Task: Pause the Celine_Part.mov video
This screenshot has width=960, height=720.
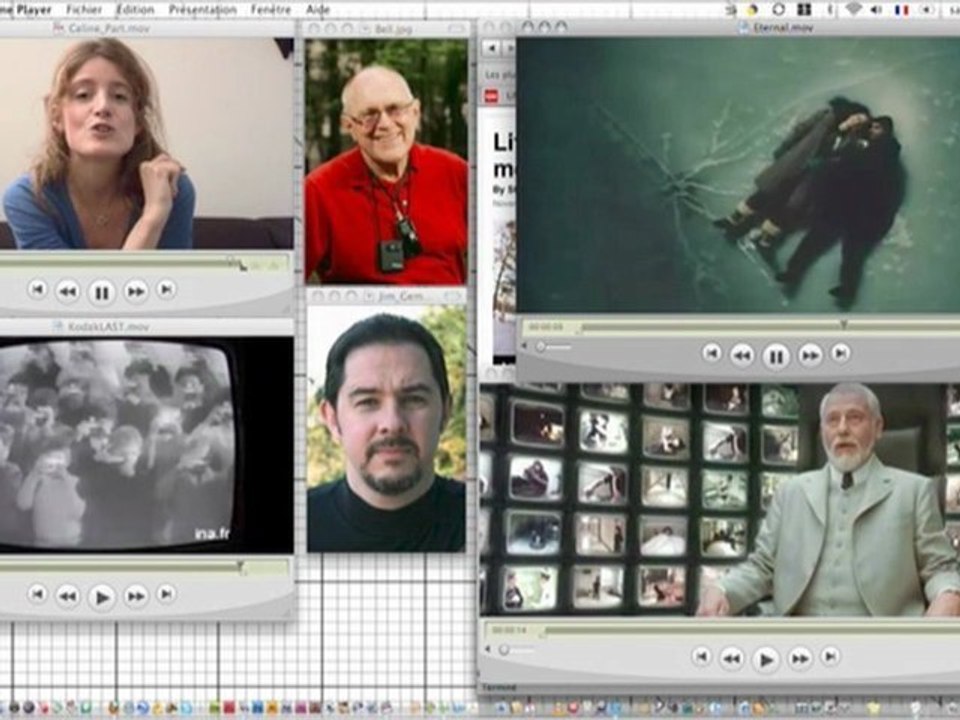Action: [101, 292]
